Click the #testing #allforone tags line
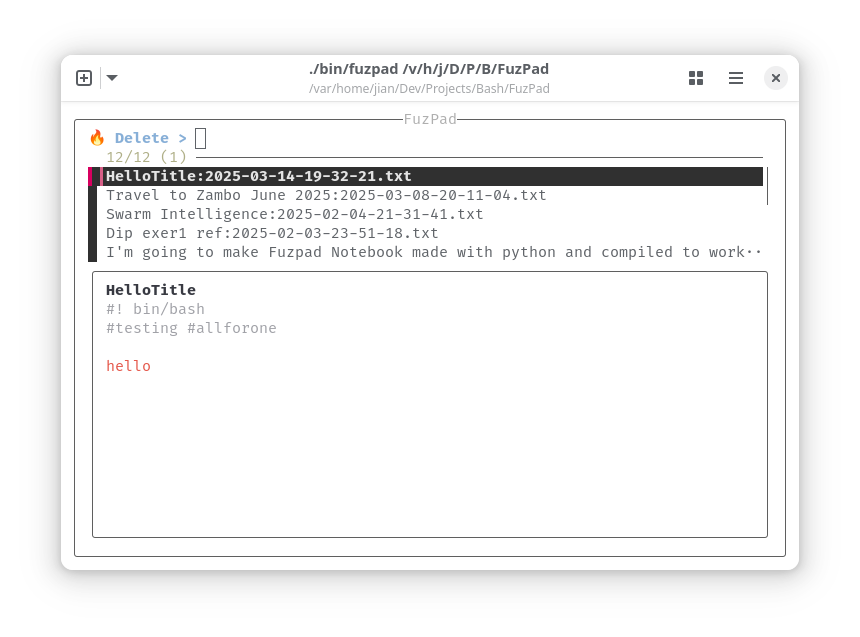860x637 pixels. [191, 328]
